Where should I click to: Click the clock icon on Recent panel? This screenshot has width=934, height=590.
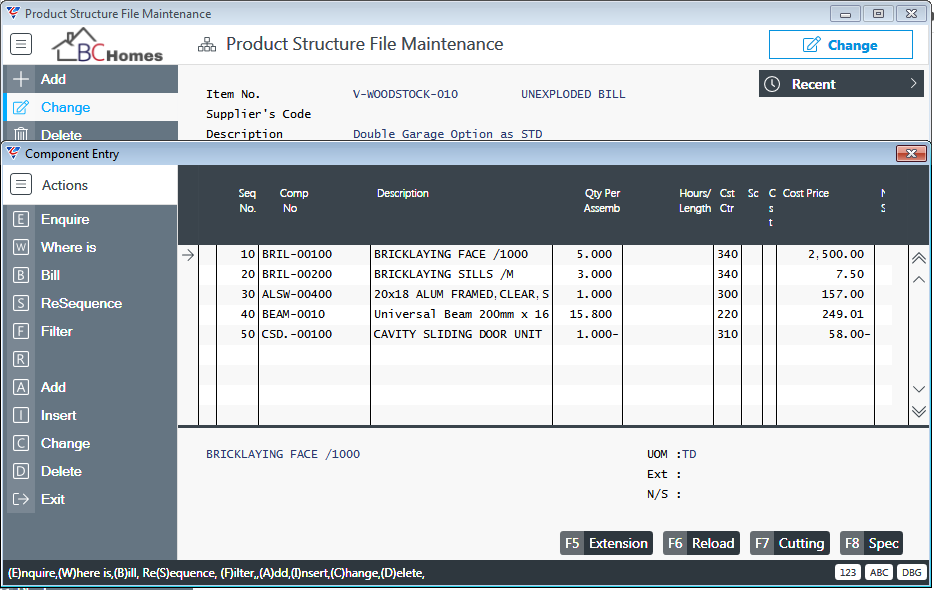(772, 84)
